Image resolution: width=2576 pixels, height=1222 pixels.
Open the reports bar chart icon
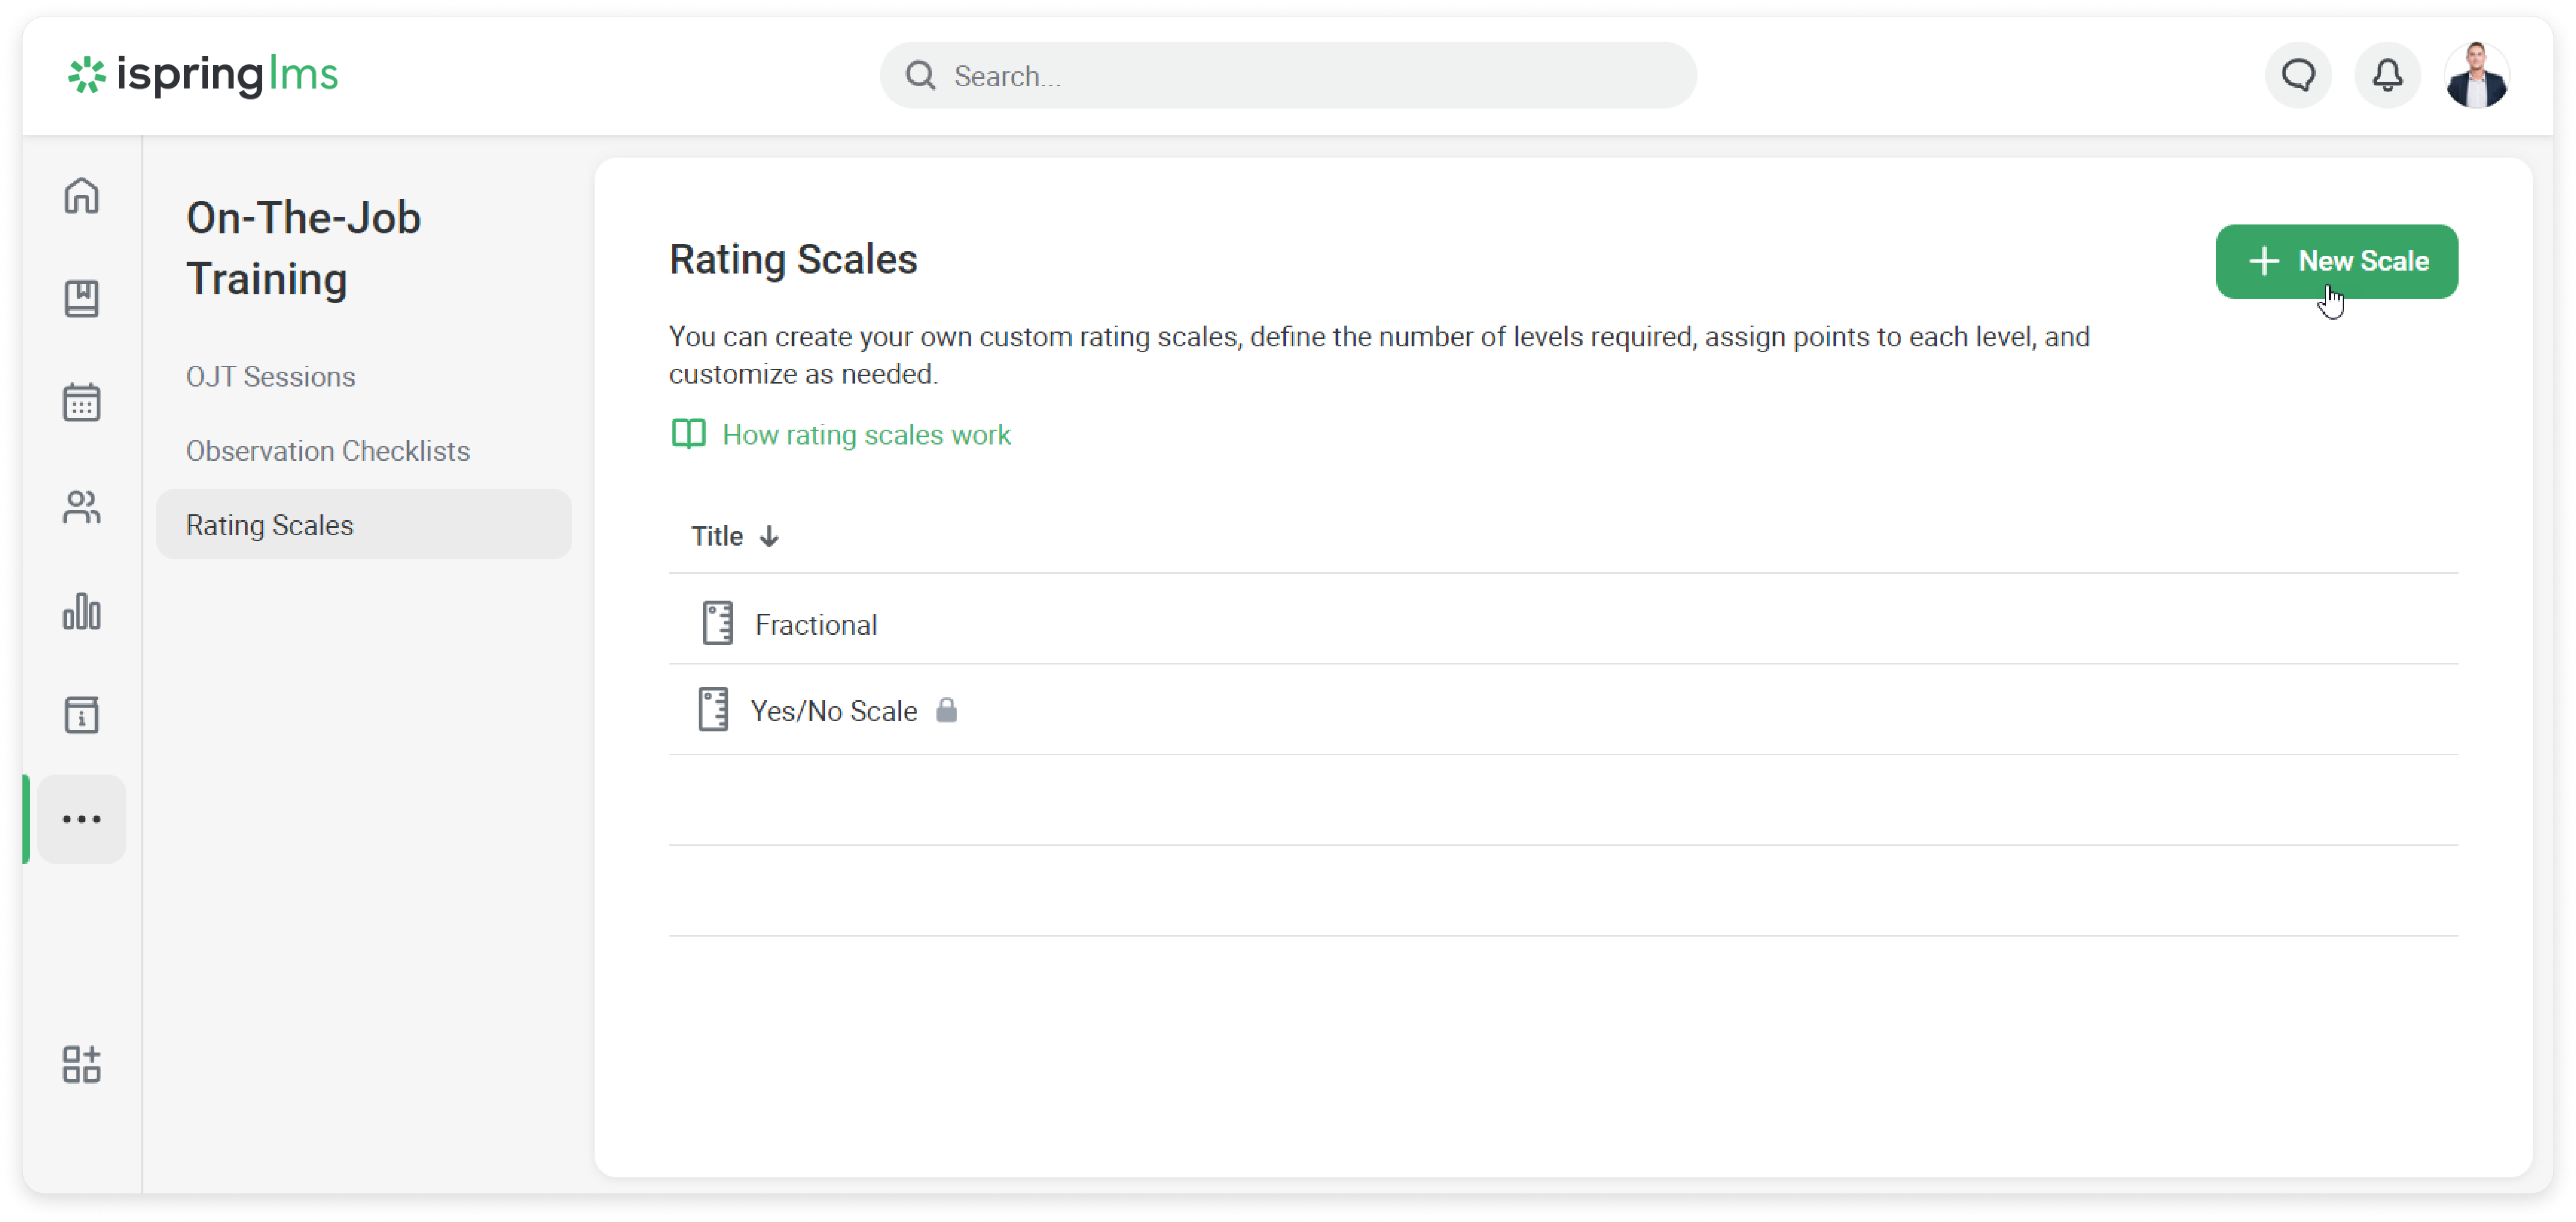(x=82, y=611)
